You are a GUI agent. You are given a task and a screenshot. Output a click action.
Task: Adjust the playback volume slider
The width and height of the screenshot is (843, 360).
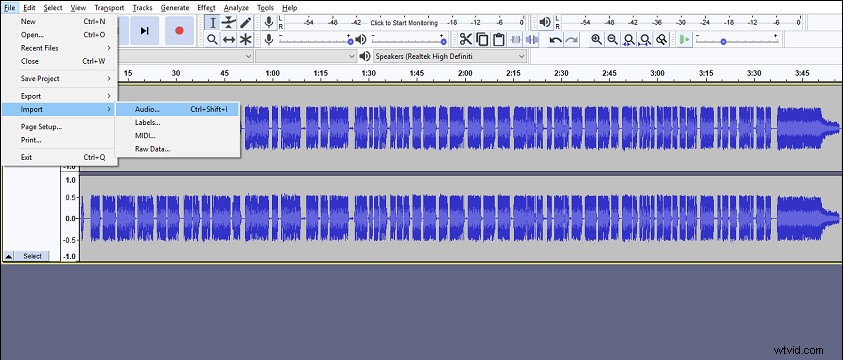[x=409, y=40]
